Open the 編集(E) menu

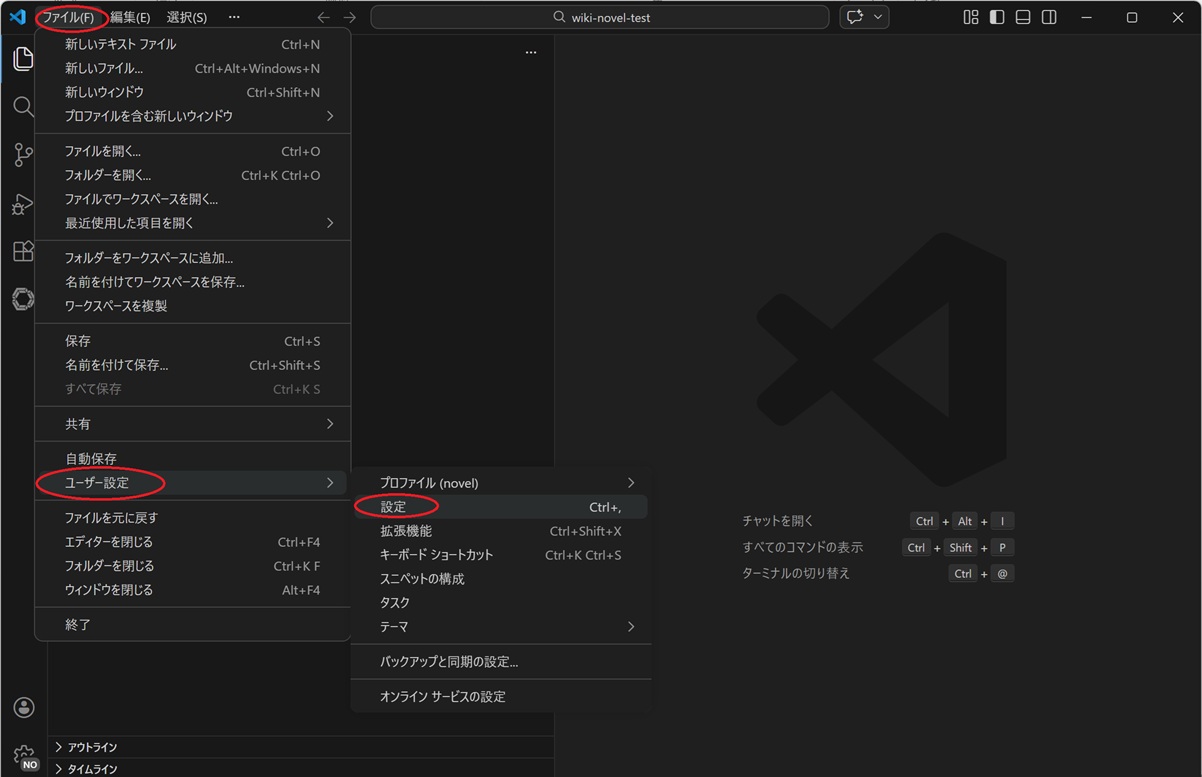[130, 17]
